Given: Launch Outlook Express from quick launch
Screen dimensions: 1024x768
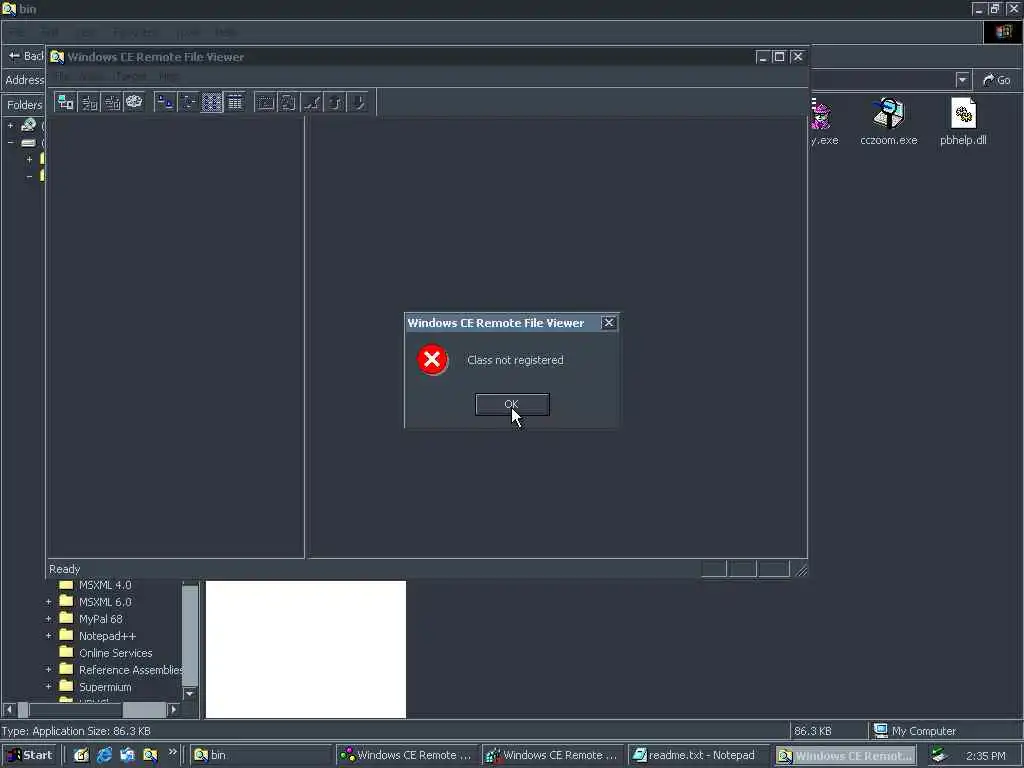Looking at the screenshot, I should click(x=127, y=756).
